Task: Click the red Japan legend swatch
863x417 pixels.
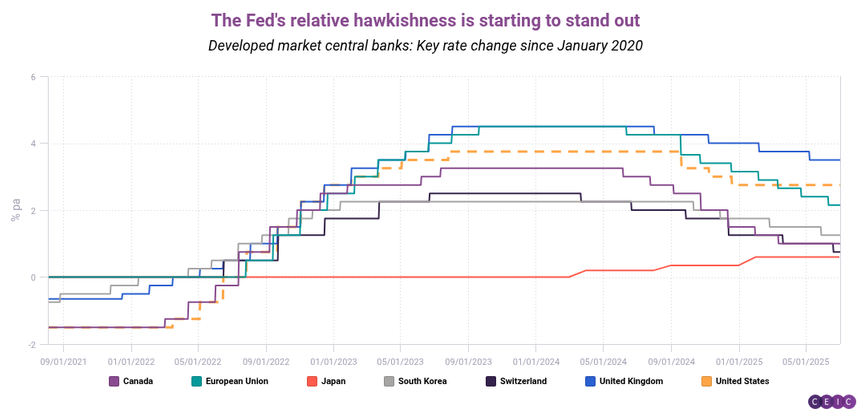Action: [312, 381]
